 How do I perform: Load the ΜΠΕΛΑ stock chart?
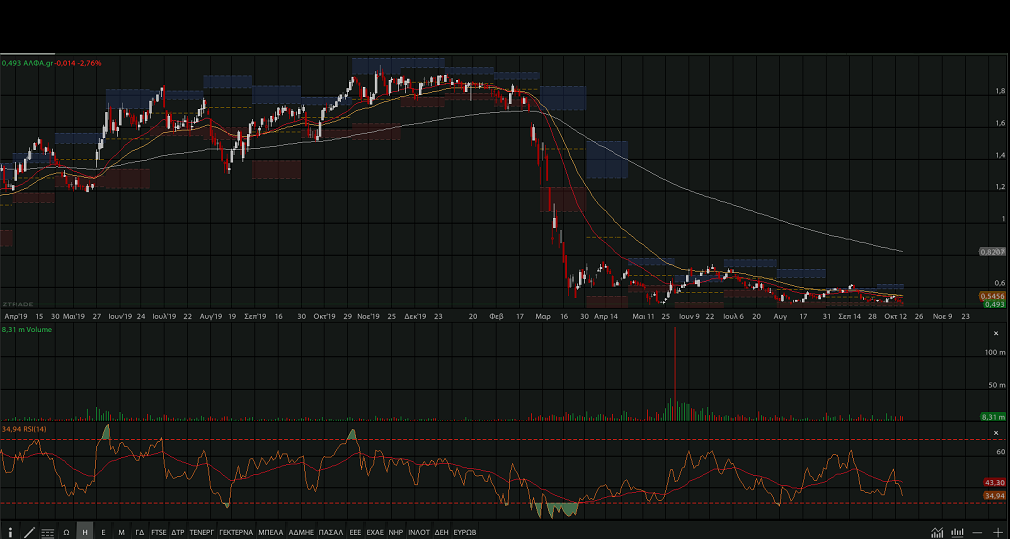271,532
